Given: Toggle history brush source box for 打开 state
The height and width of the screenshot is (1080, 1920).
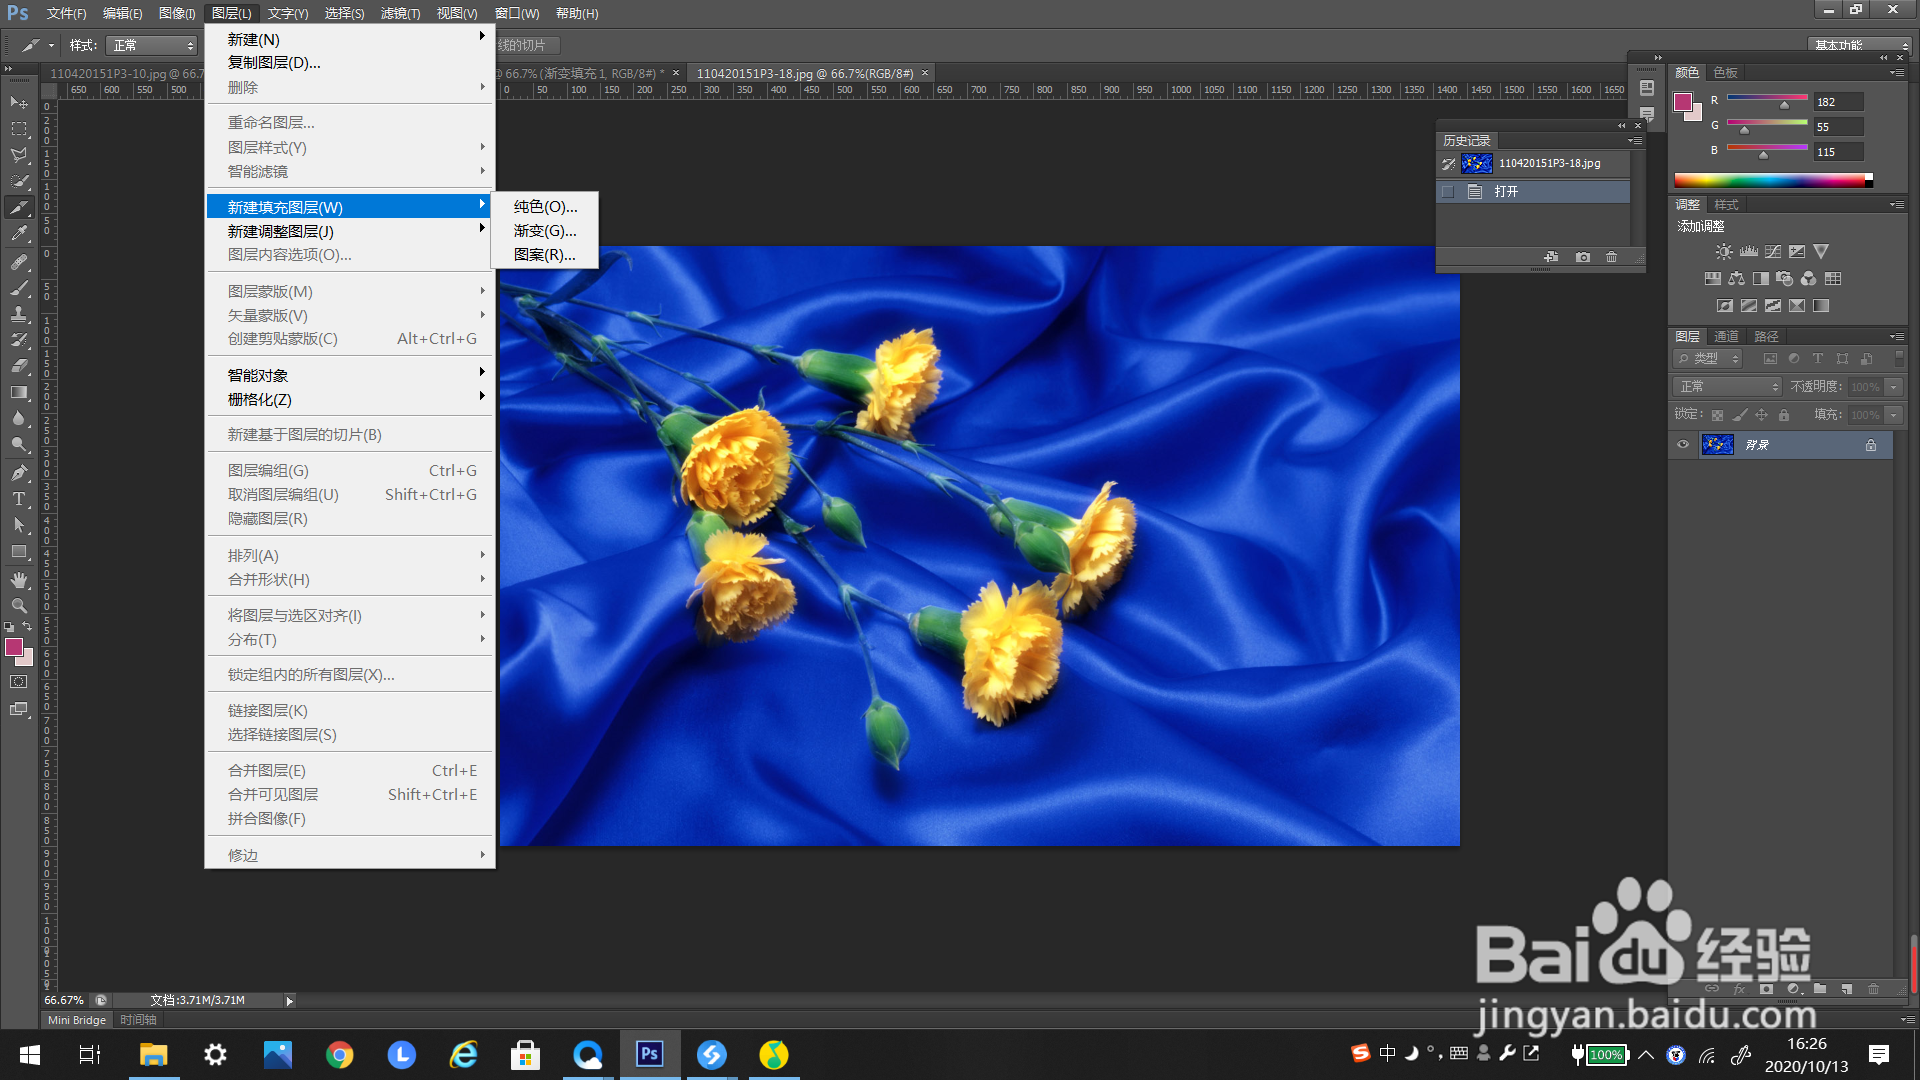Looking at the screenshot, I should [x=1448, y=192].
